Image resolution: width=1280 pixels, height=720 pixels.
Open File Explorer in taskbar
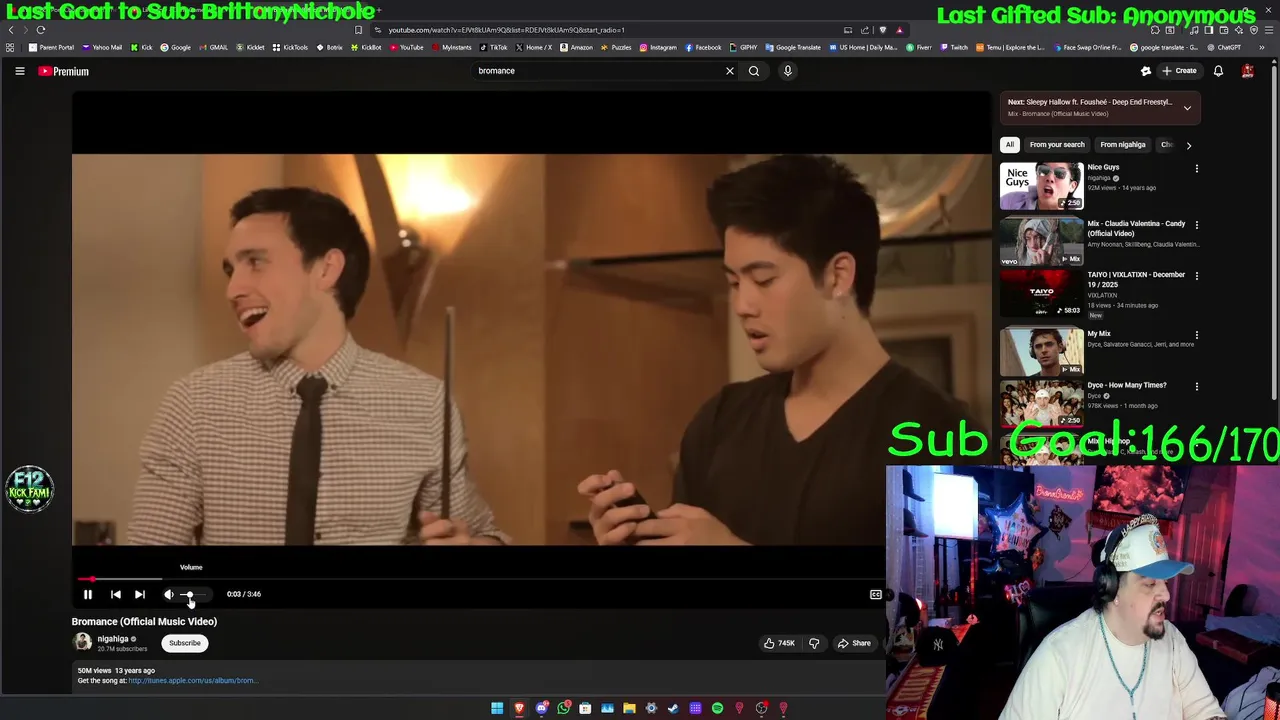click(629, 708)
